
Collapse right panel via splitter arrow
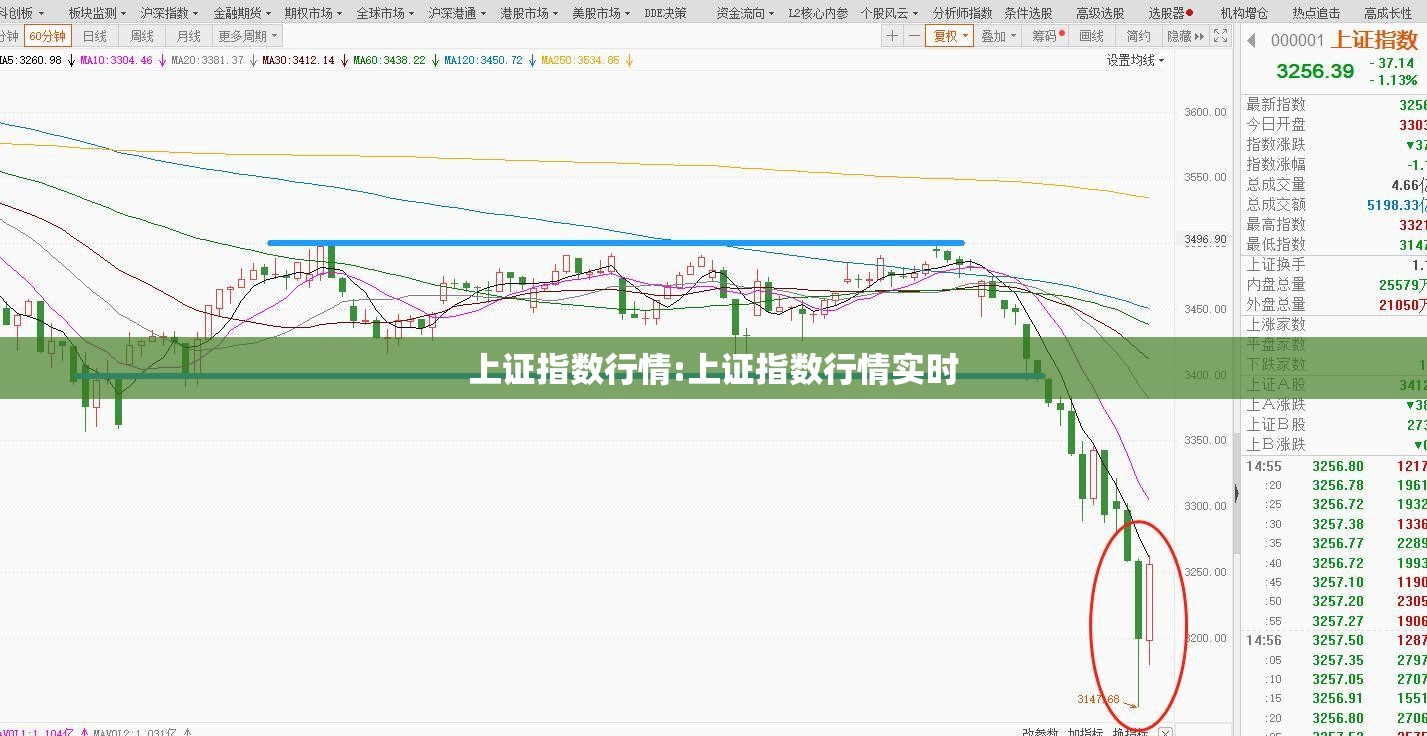pyautogui.click(x=1237, y=492)
